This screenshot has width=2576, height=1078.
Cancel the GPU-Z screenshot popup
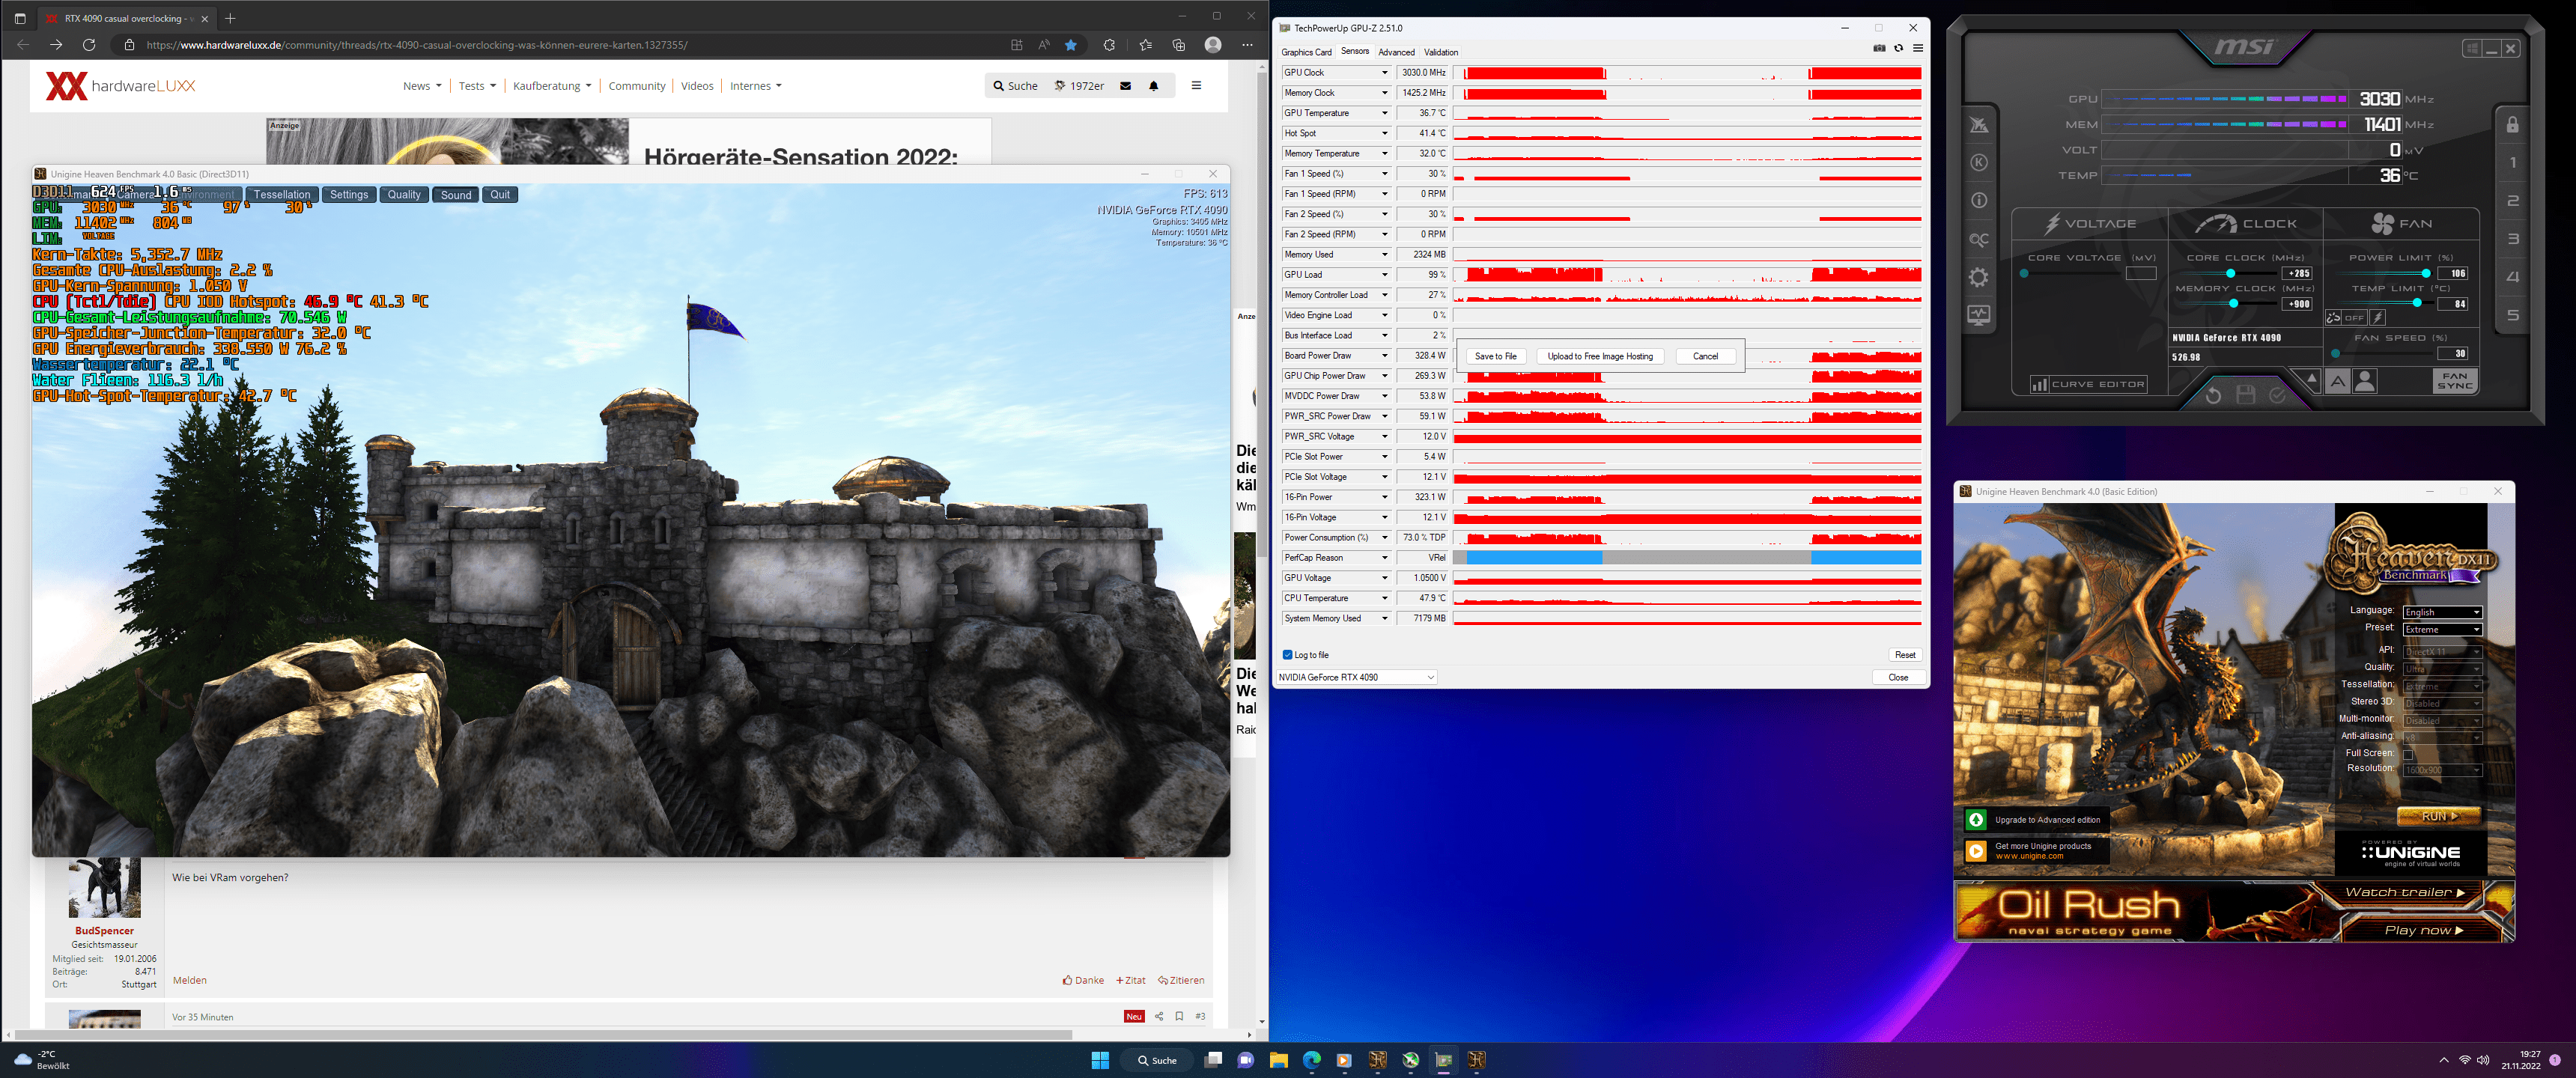coord(1705,356)
